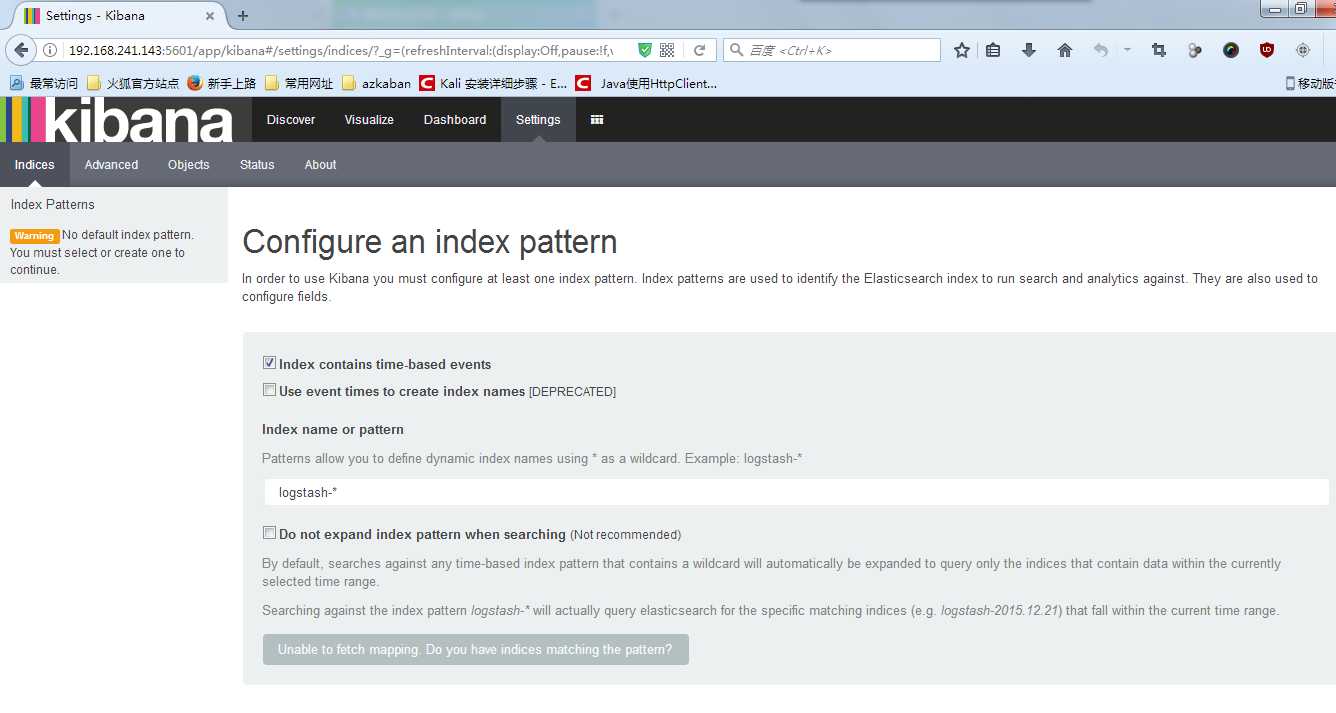Image resolution: width=1336 pixels, height=713 pixels.
Task: Open the Visualize tab
Action: pos(369,119)
